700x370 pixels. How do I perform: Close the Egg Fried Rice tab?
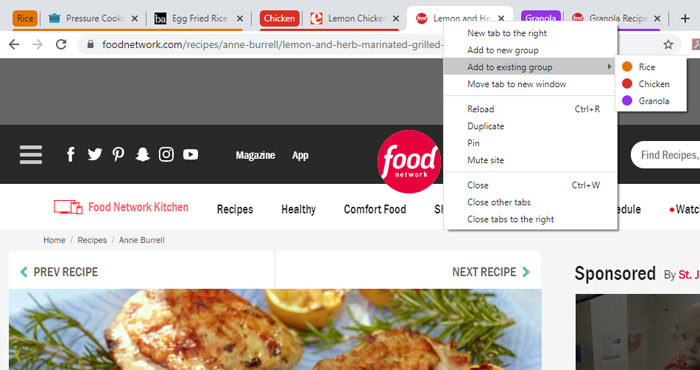(240, 19)
